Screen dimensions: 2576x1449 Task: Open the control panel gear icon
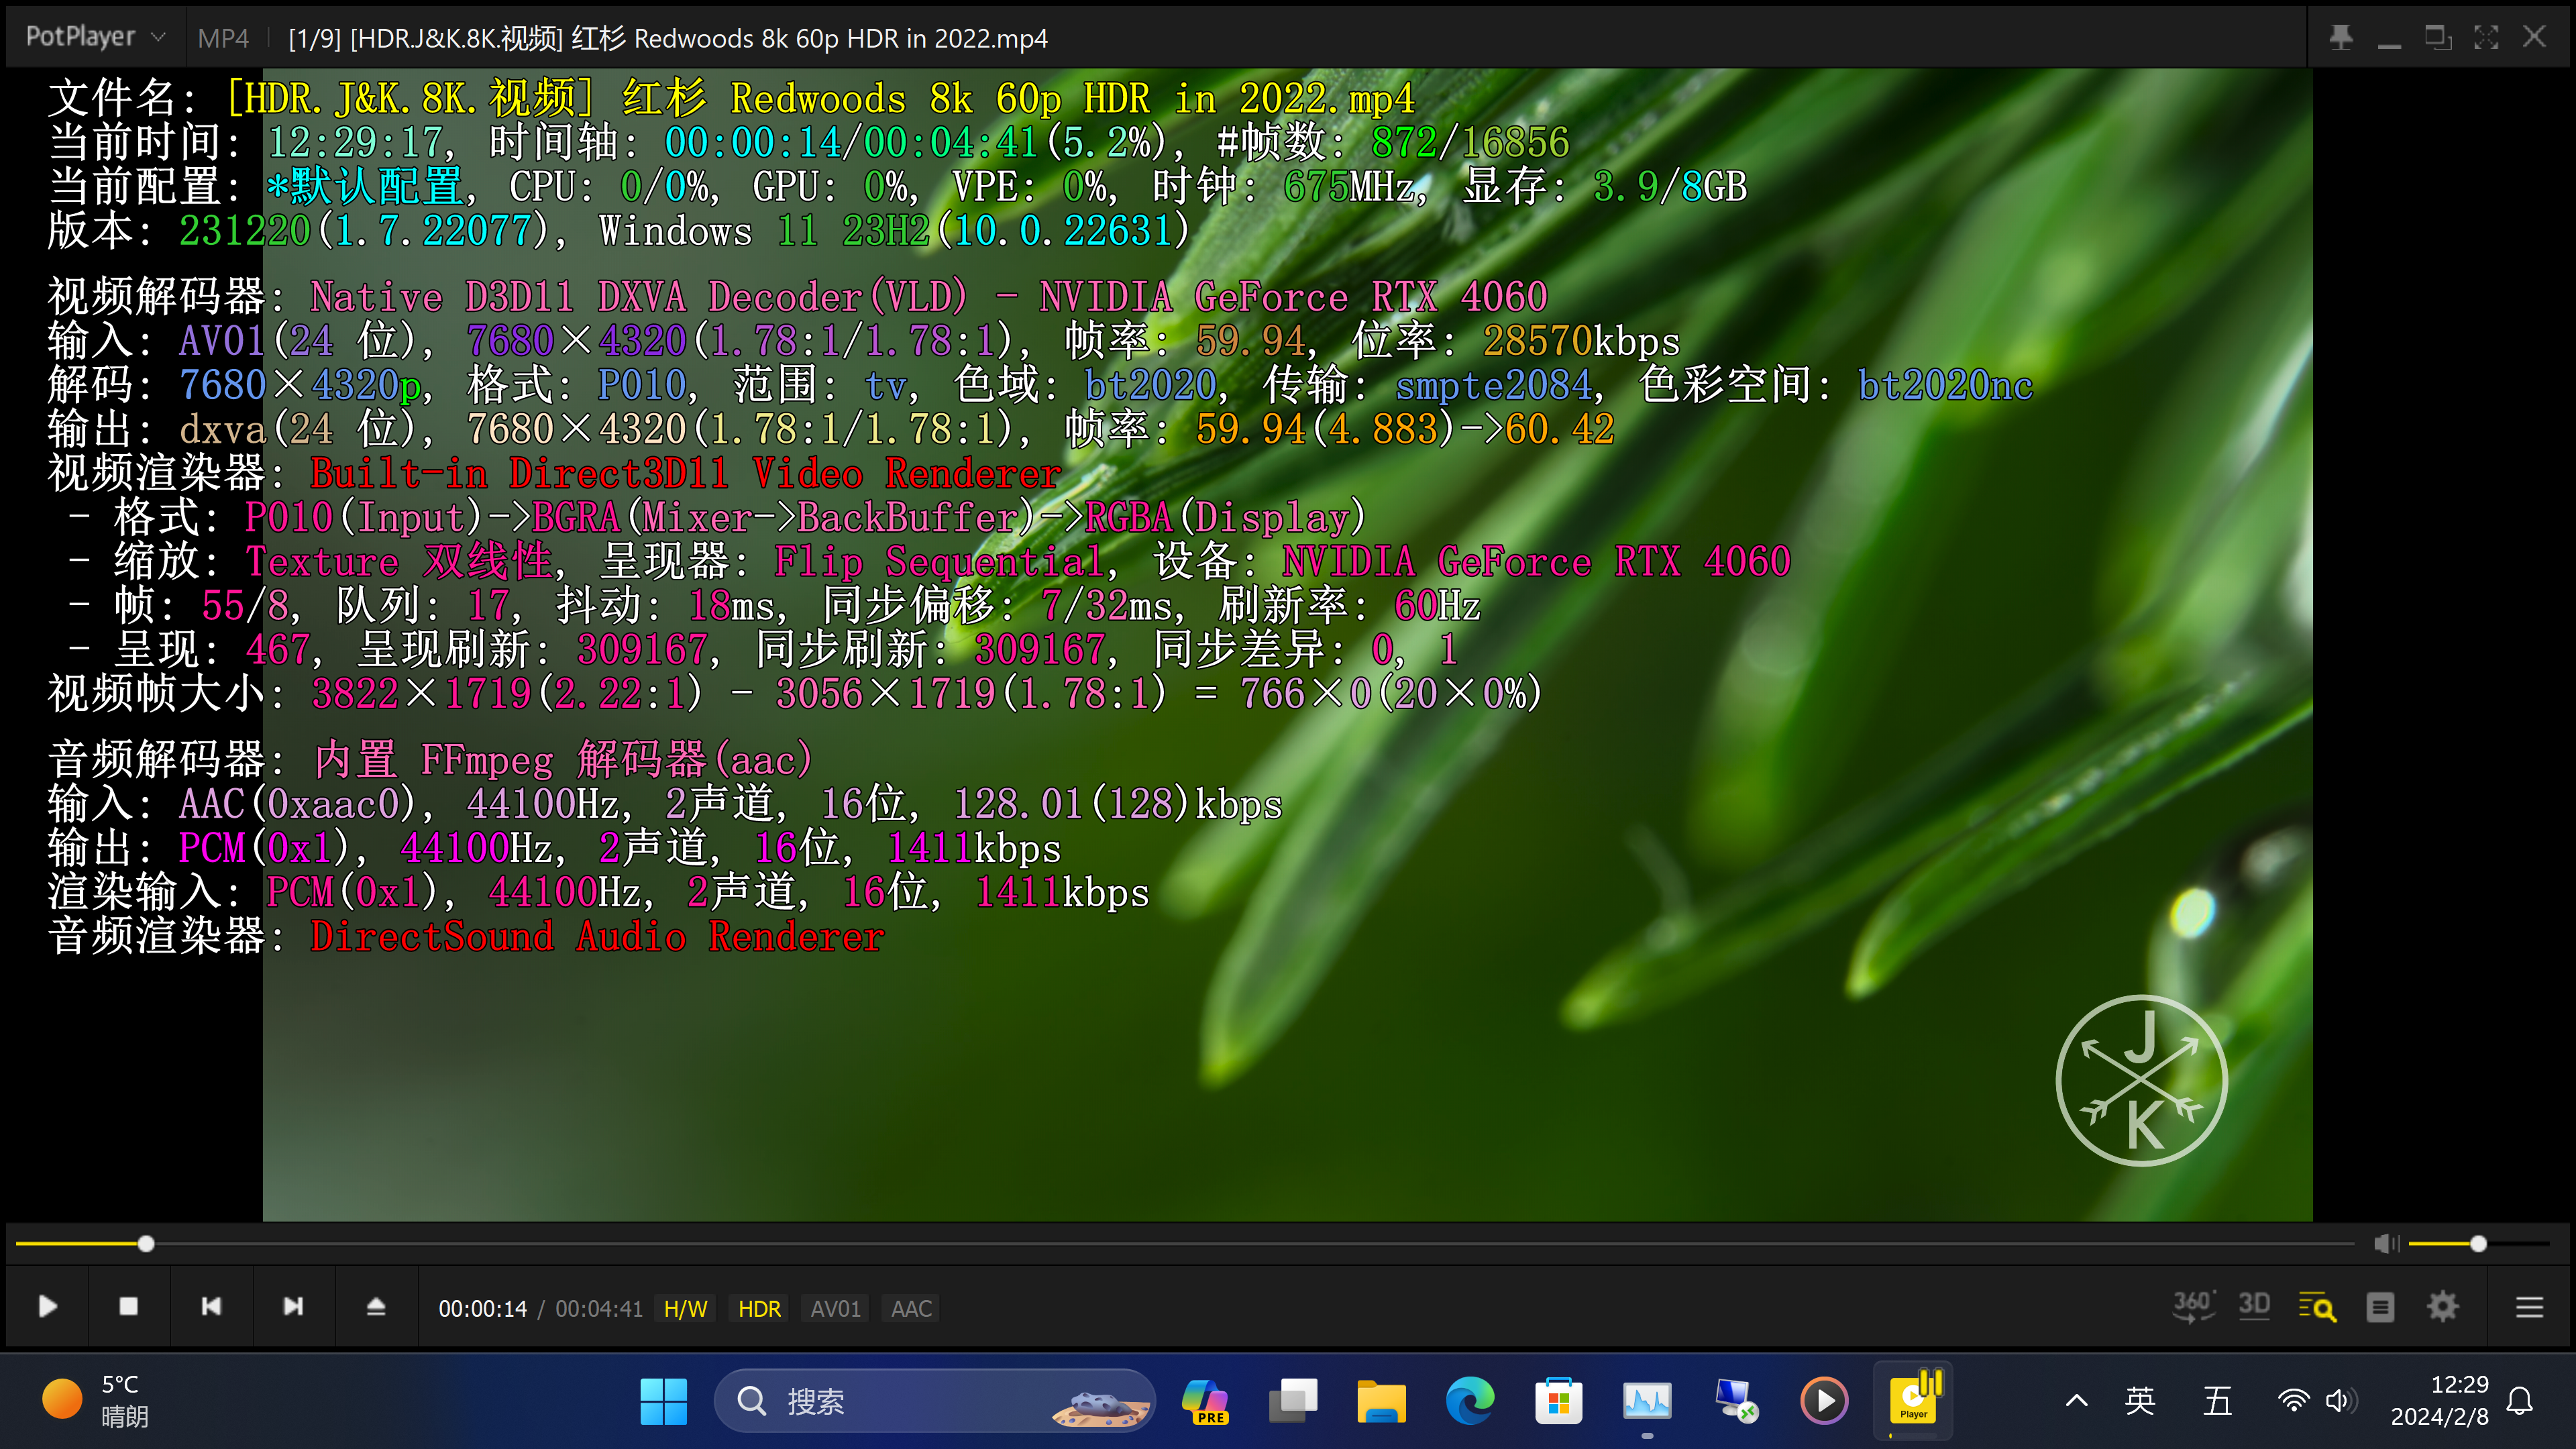(x=2443, y=1307)
